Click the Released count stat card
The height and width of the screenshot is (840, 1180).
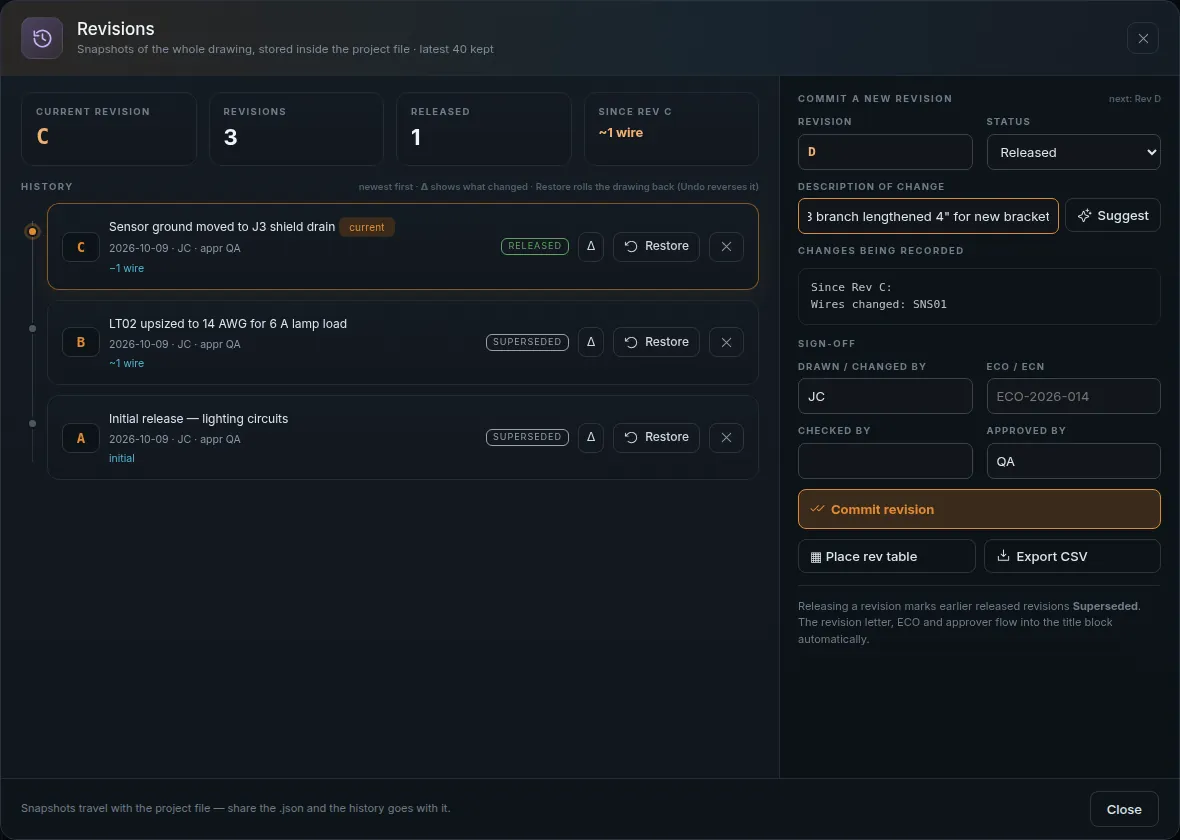(x=484, y=129)
